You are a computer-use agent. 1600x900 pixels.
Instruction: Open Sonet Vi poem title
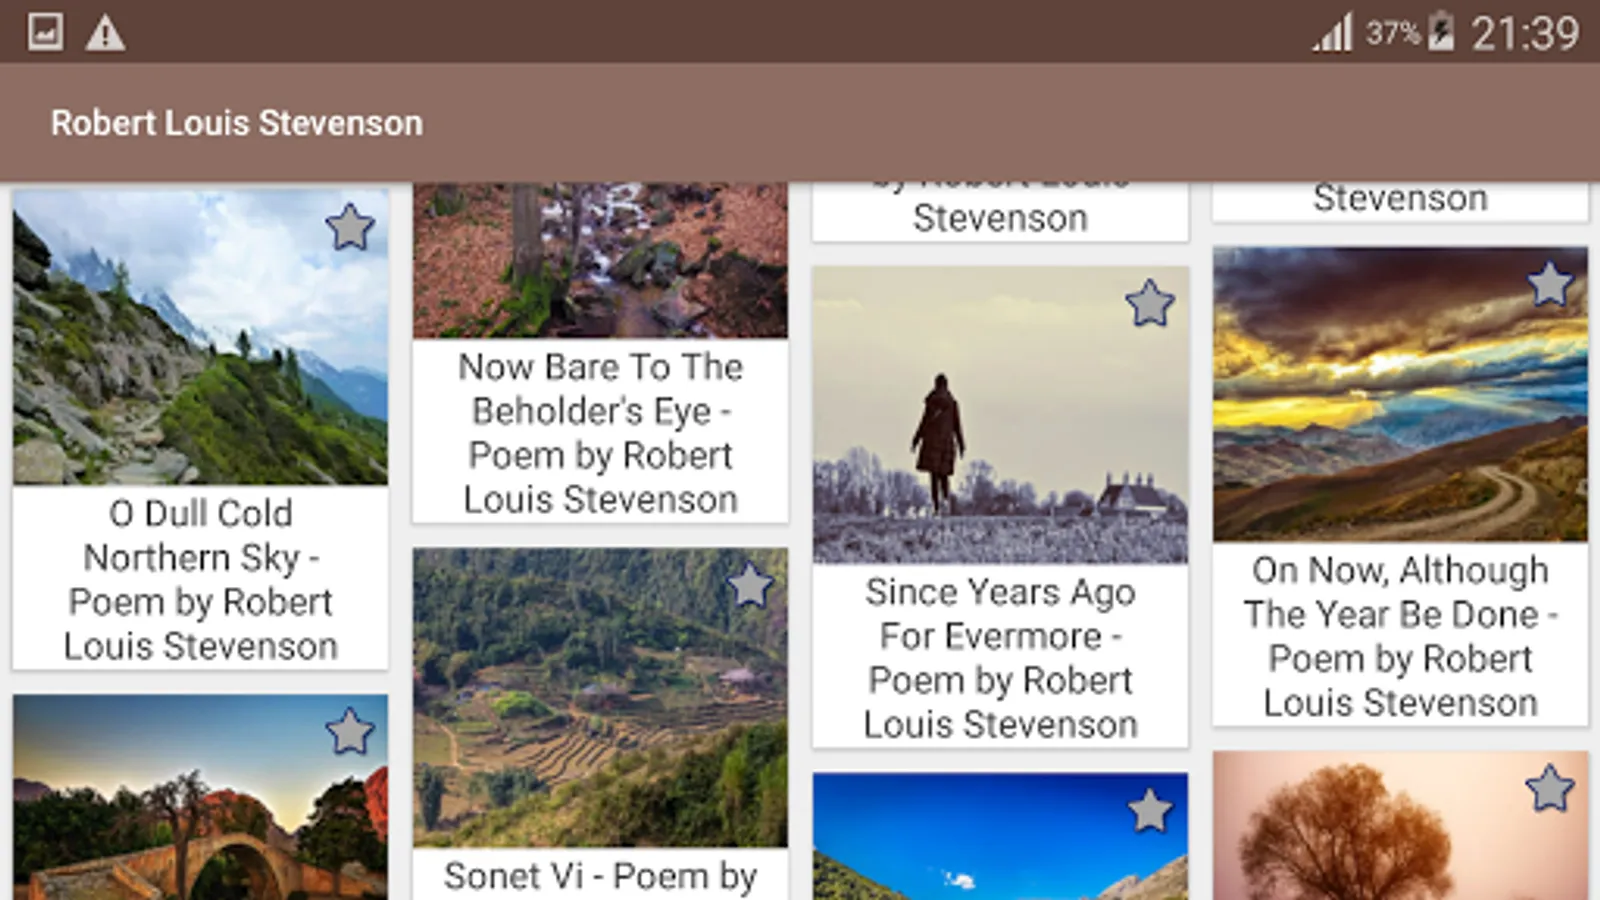[600, 876]
